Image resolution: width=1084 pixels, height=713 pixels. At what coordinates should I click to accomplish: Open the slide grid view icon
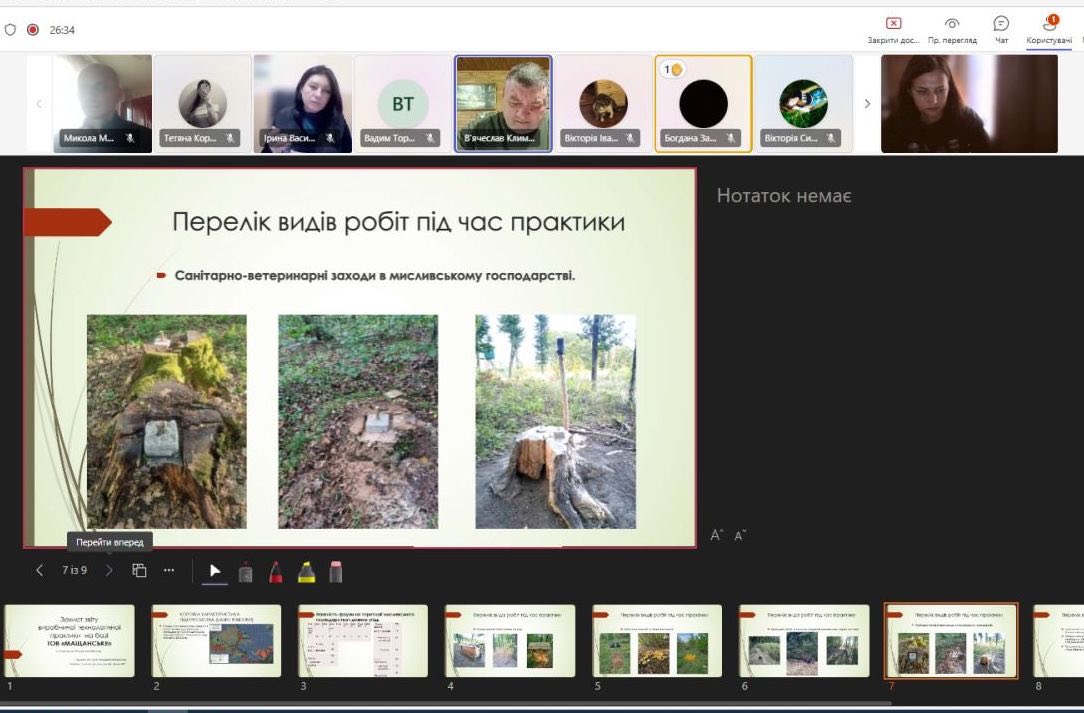tap(139, 570)
